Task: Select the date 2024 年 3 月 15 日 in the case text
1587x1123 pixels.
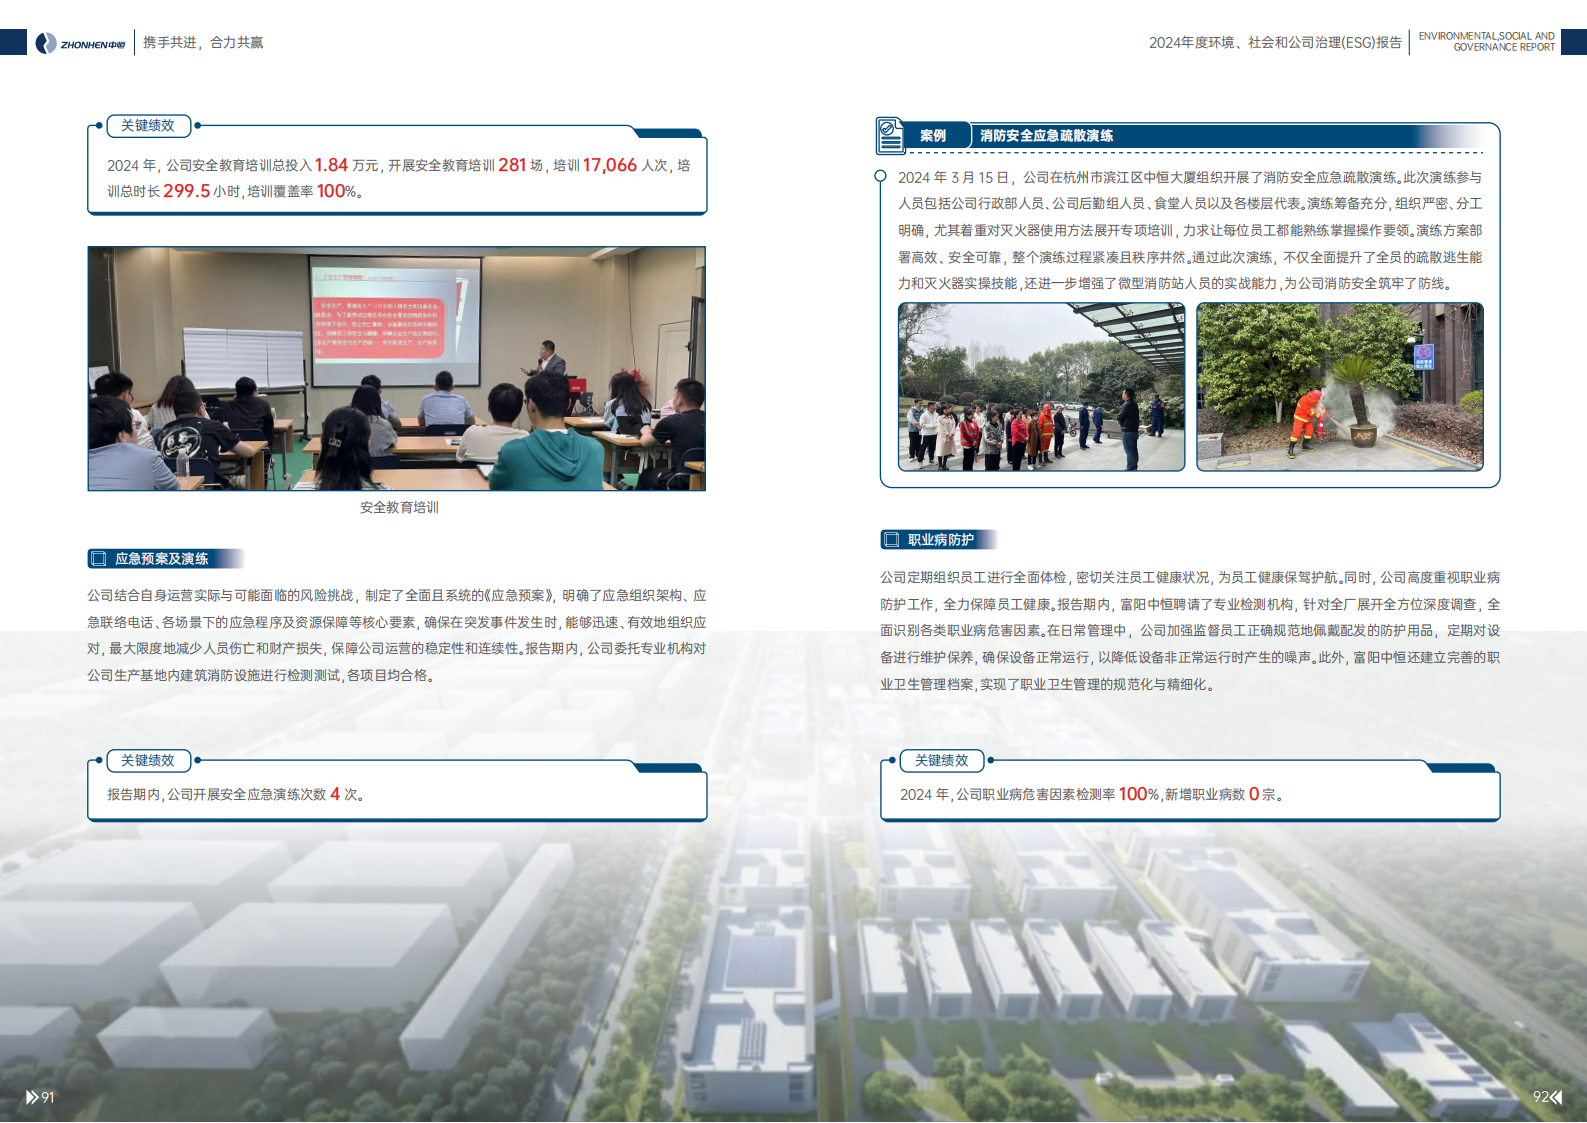Action: 954,177
